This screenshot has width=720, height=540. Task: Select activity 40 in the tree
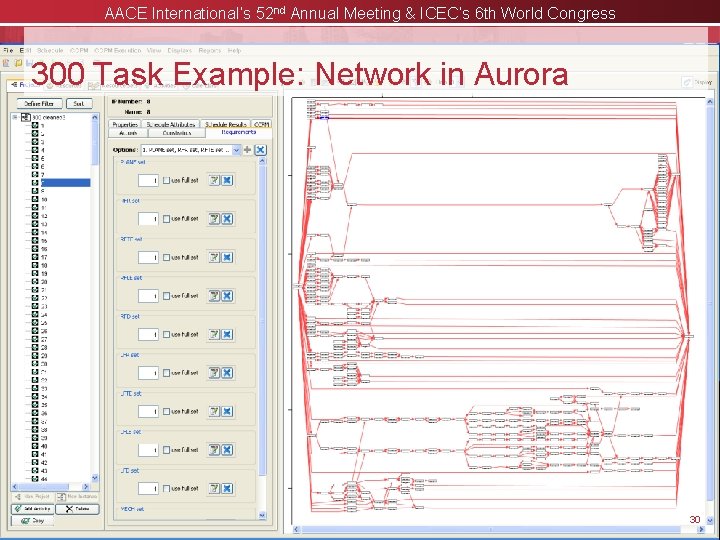click(39, 446)
